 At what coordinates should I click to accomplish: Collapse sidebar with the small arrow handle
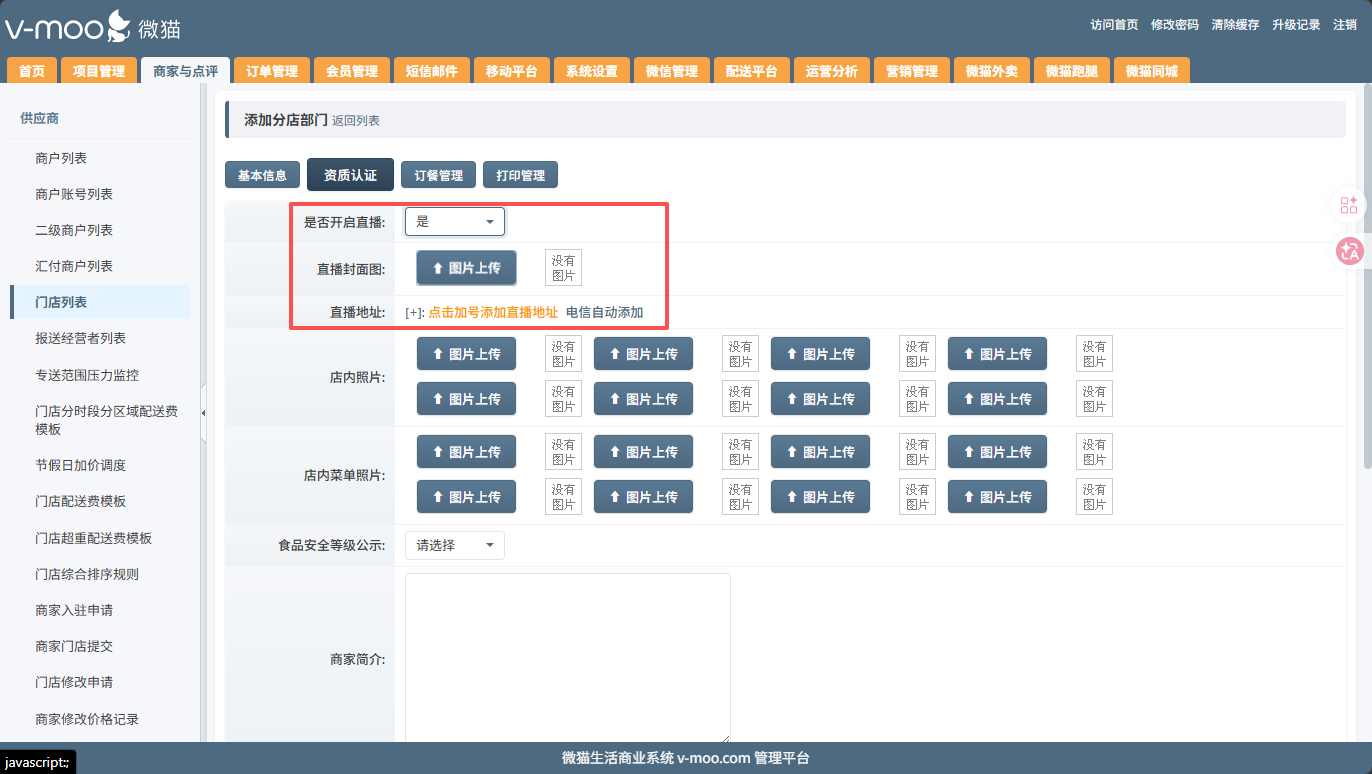tap(204, 412)
